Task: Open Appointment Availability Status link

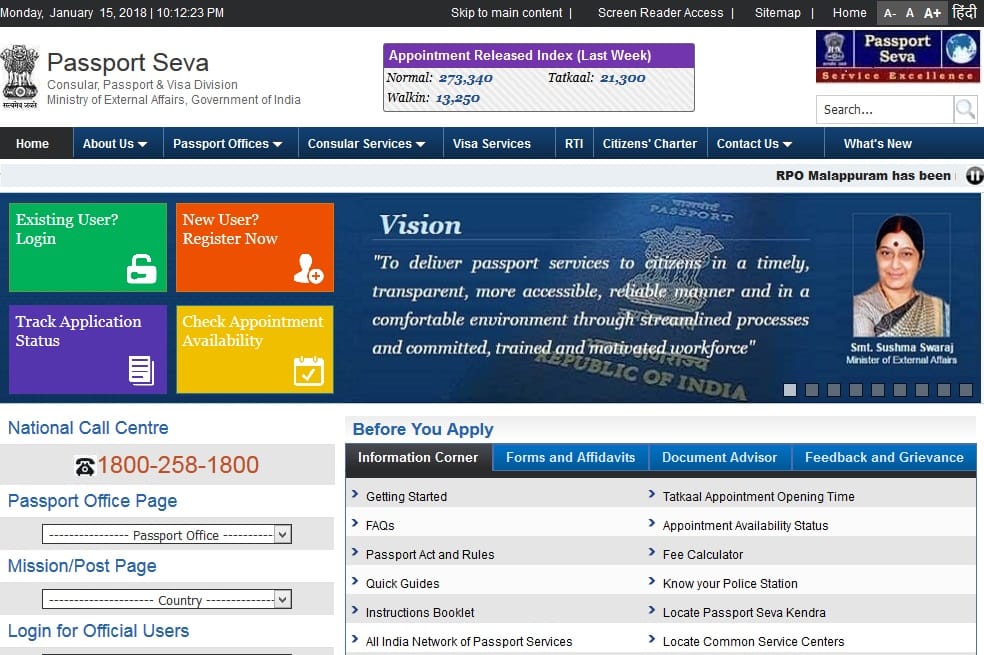Action: tap(745, 526)
